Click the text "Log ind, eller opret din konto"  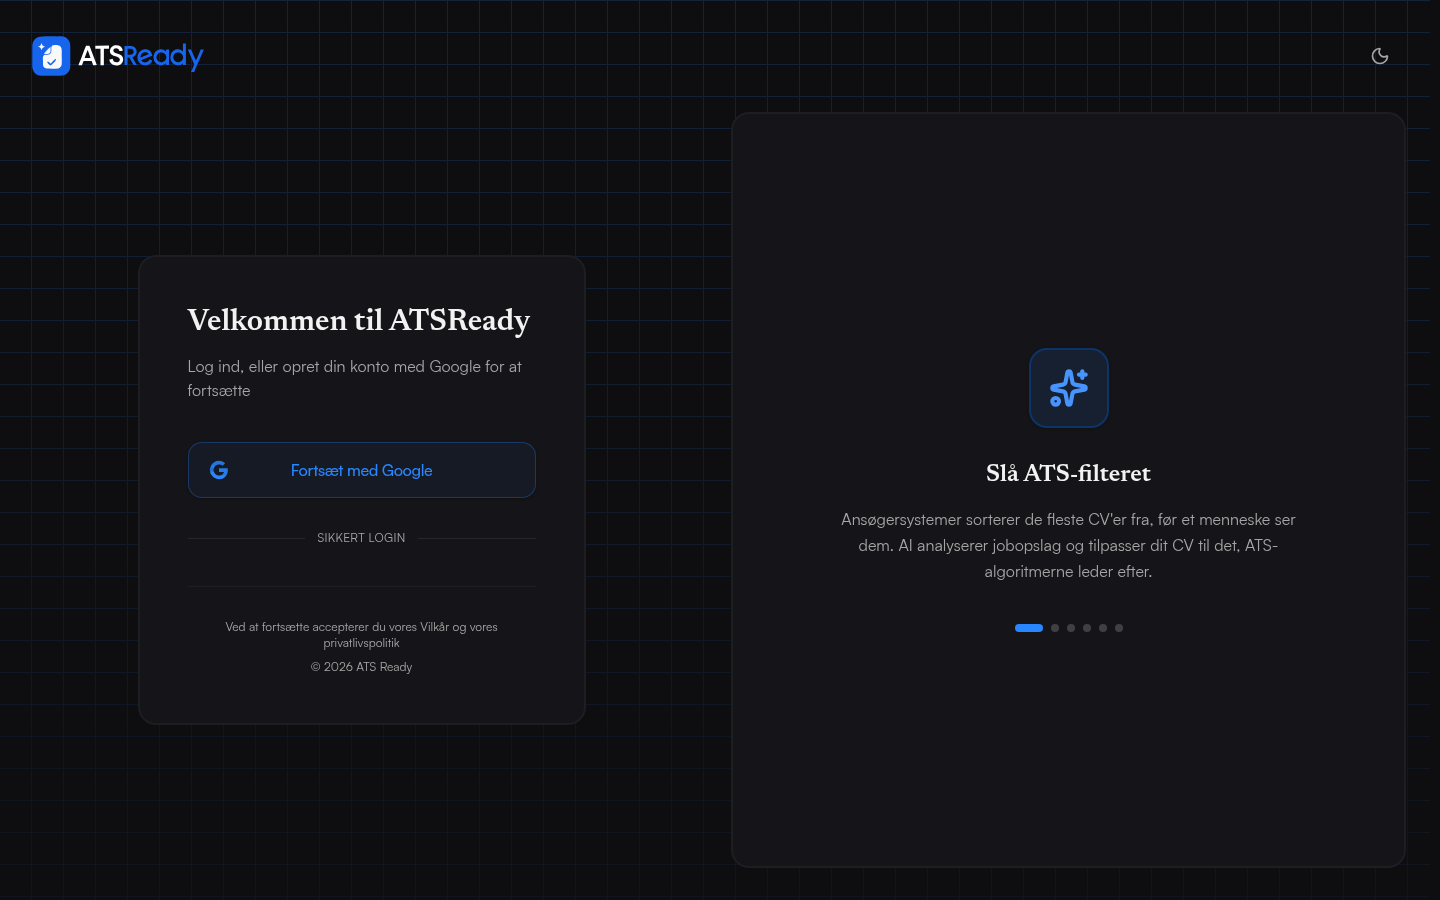(288, 367)
